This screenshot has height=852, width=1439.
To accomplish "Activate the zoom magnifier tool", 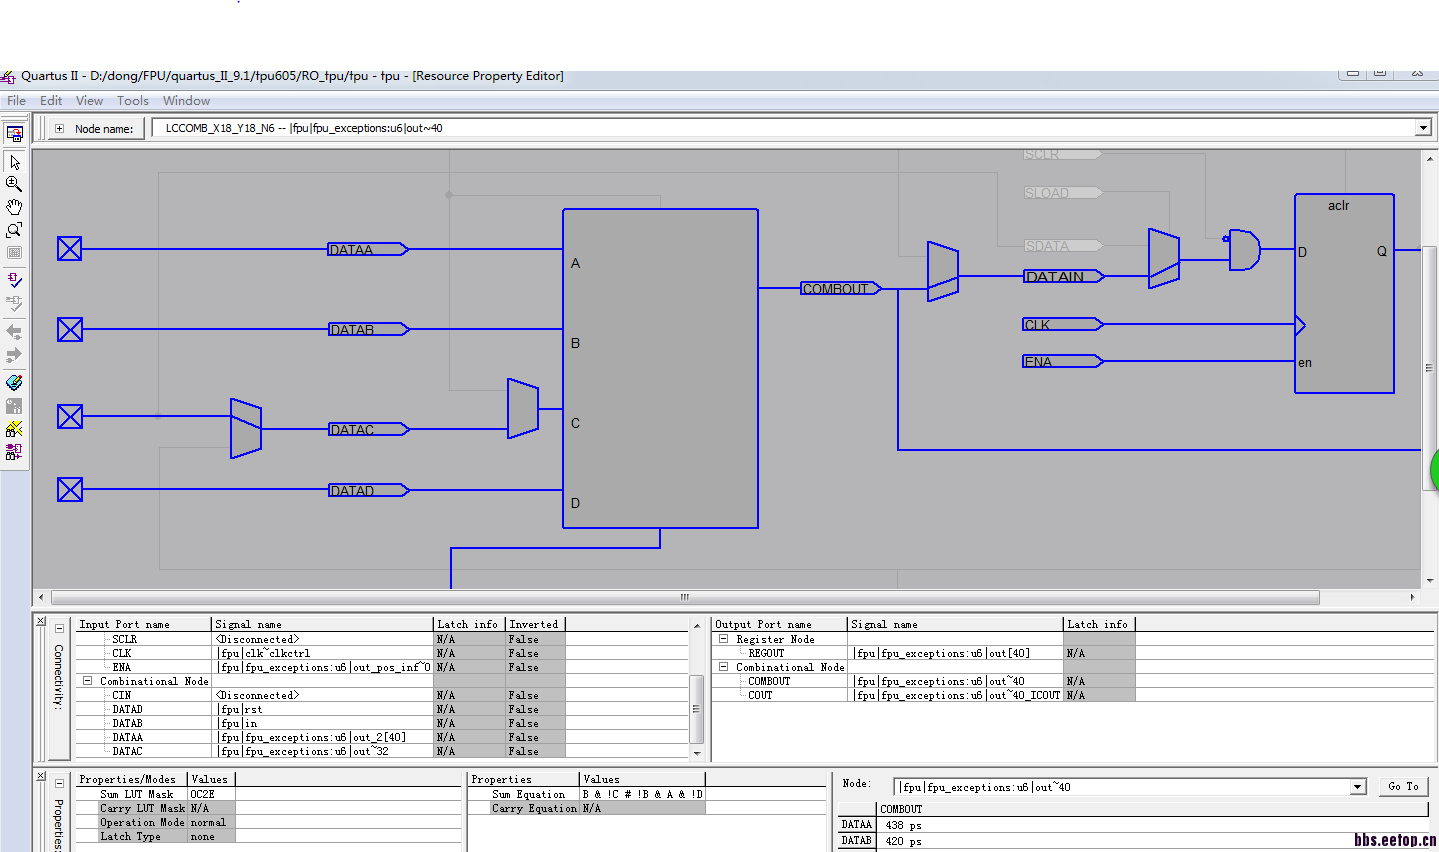I will coord(14,184).
